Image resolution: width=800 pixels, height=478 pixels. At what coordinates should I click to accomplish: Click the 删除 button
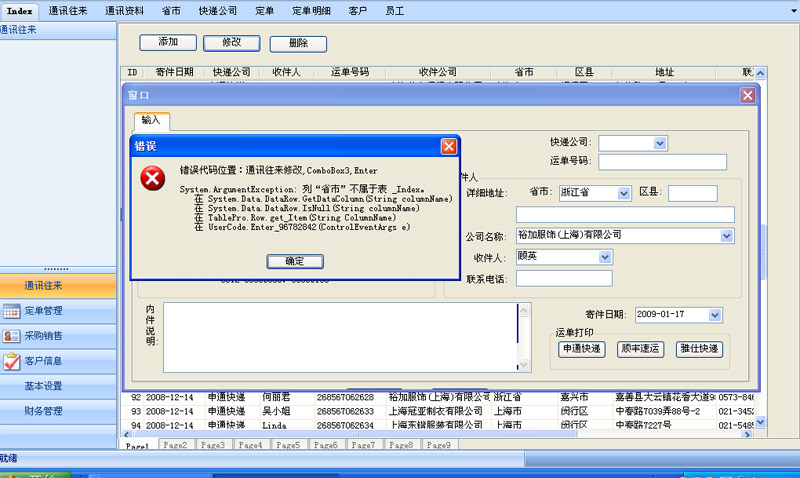298,44
